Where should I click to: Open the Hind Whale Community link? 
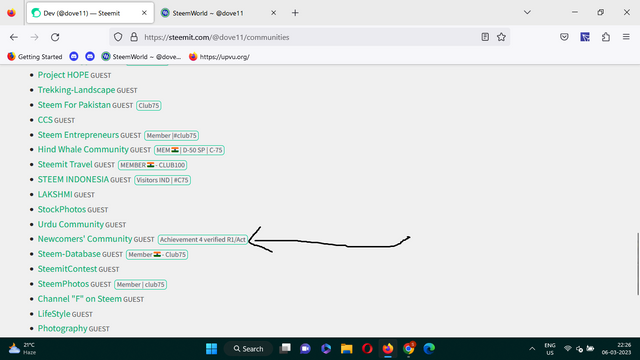(x=83, y=149)
